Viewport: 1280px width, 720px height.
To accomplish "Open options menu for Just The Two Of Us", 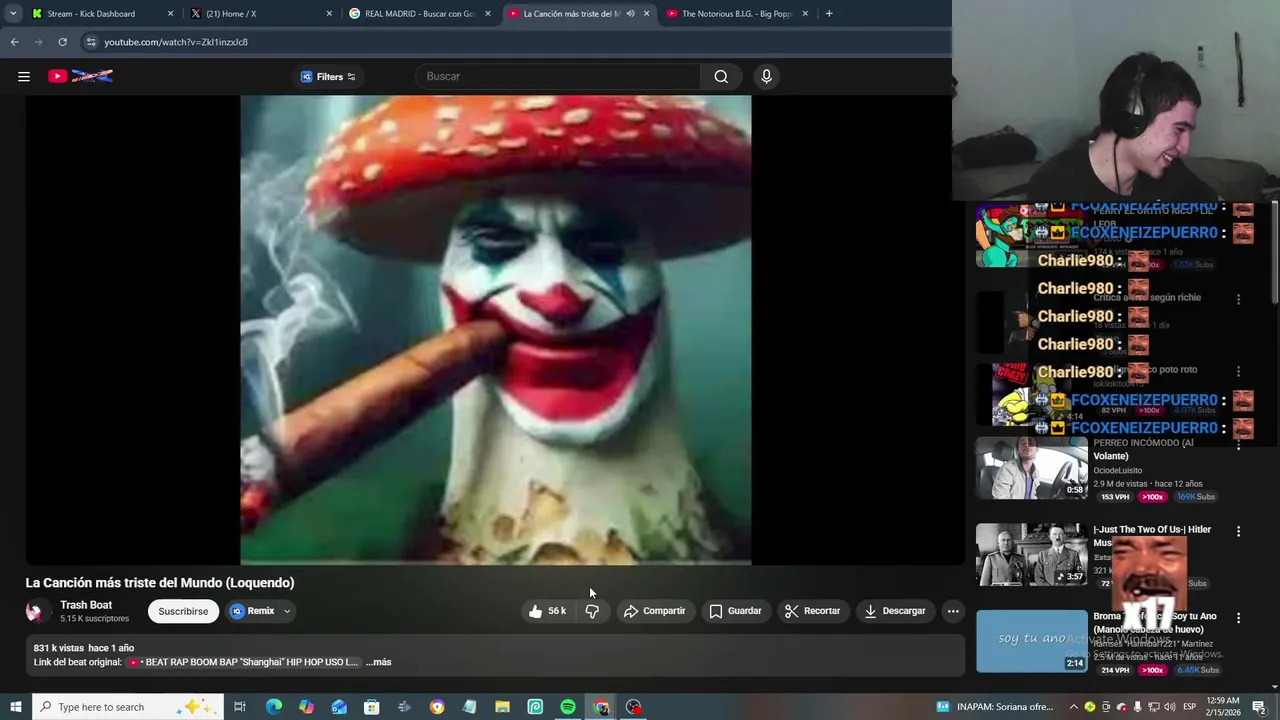I will click(x=1238, y=532).
